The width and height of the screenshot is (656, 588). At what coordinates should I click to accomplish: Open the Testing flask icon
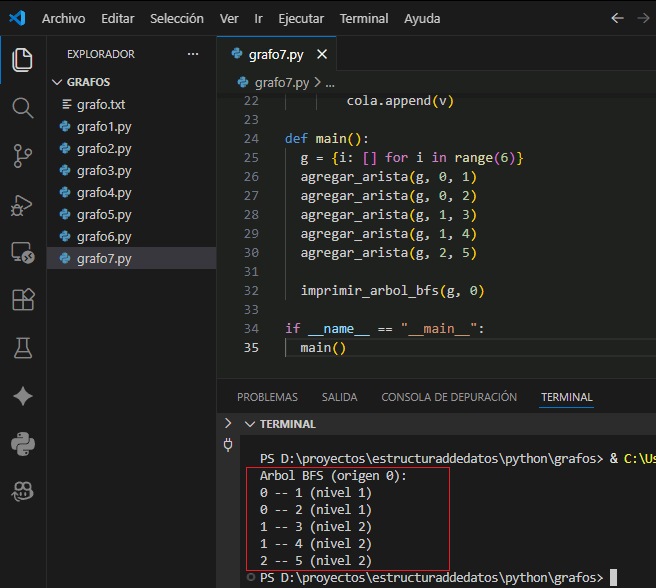click(x=22, y=348)
